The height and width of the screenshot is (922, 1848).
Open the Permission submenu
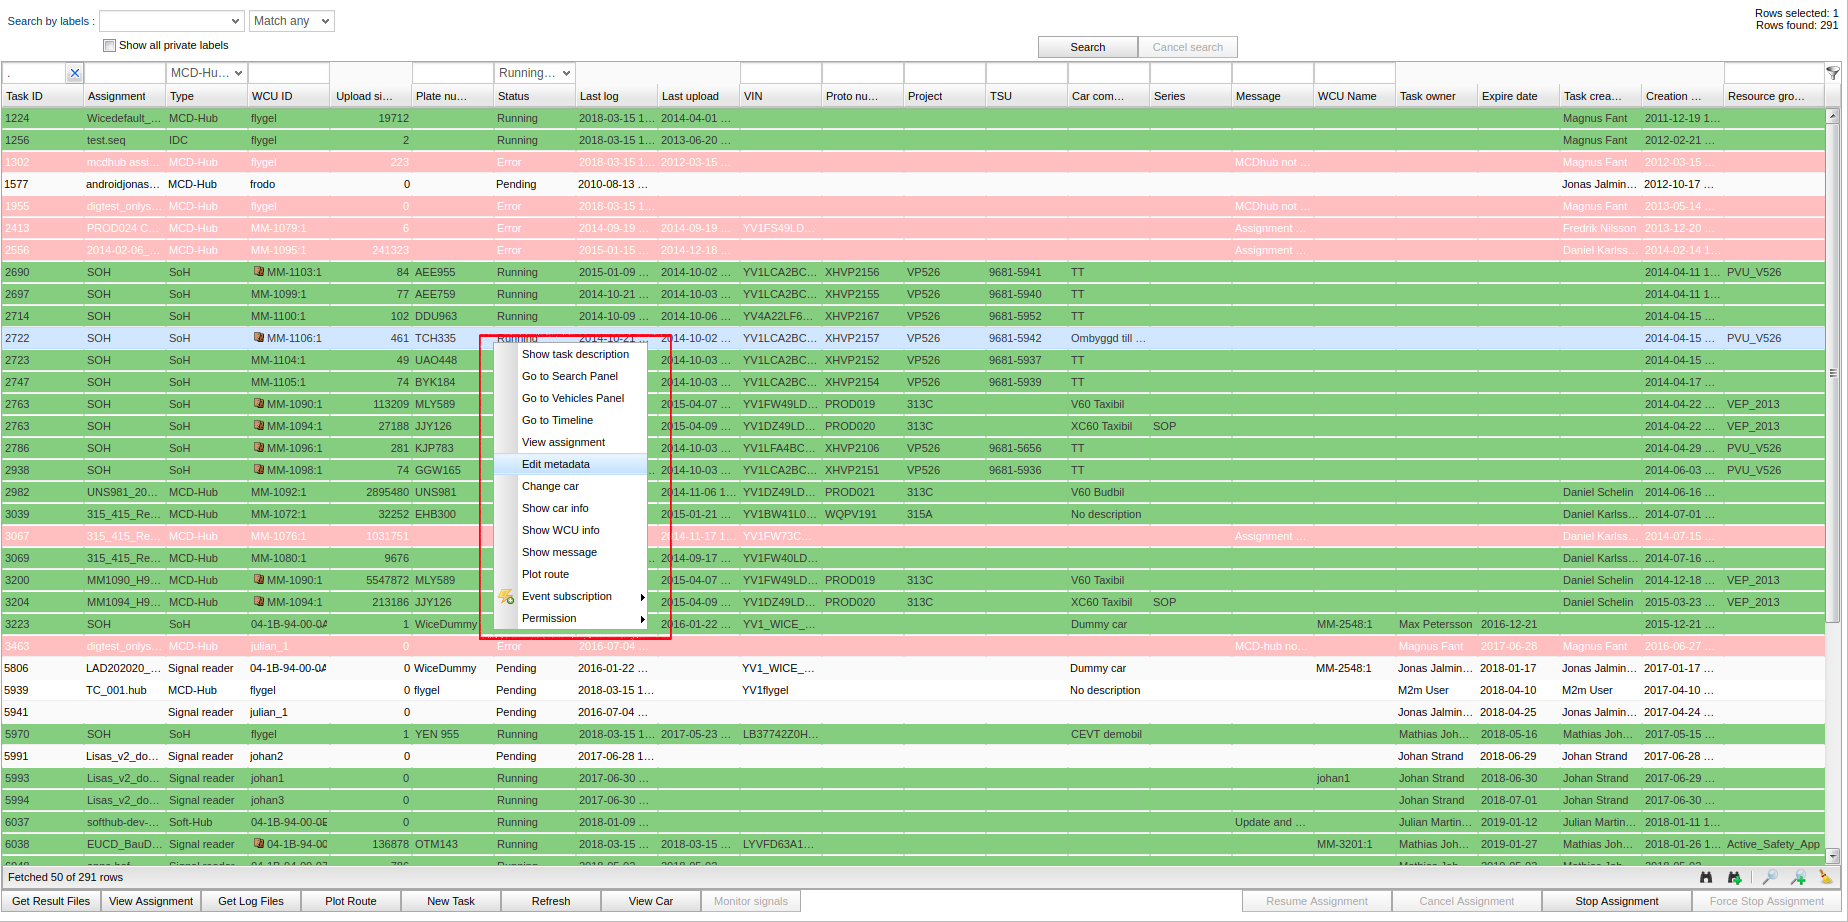[x=550, y=618]
